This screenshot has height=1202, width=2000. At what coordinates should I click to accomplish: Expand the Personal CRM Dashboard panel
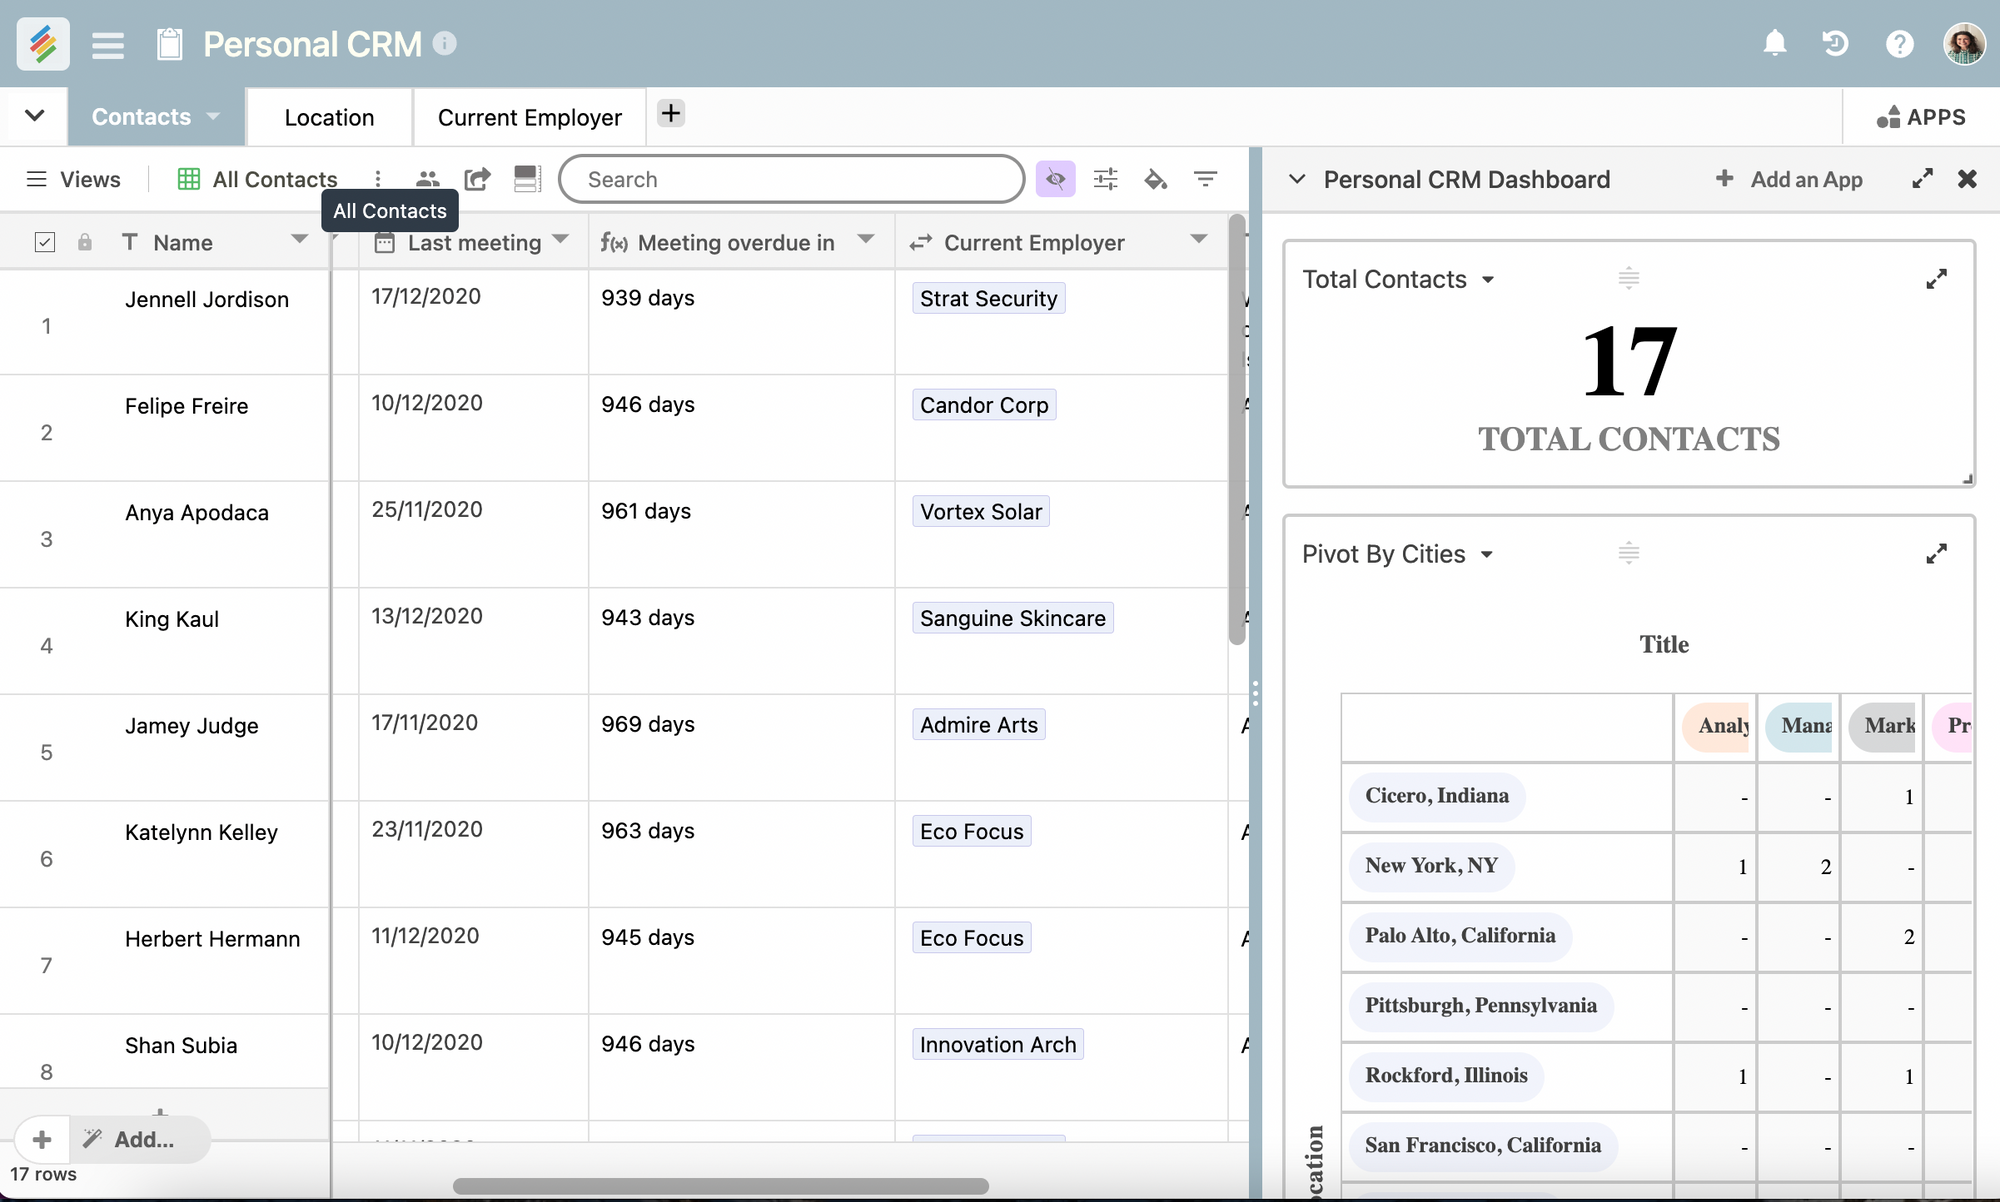1924,179
